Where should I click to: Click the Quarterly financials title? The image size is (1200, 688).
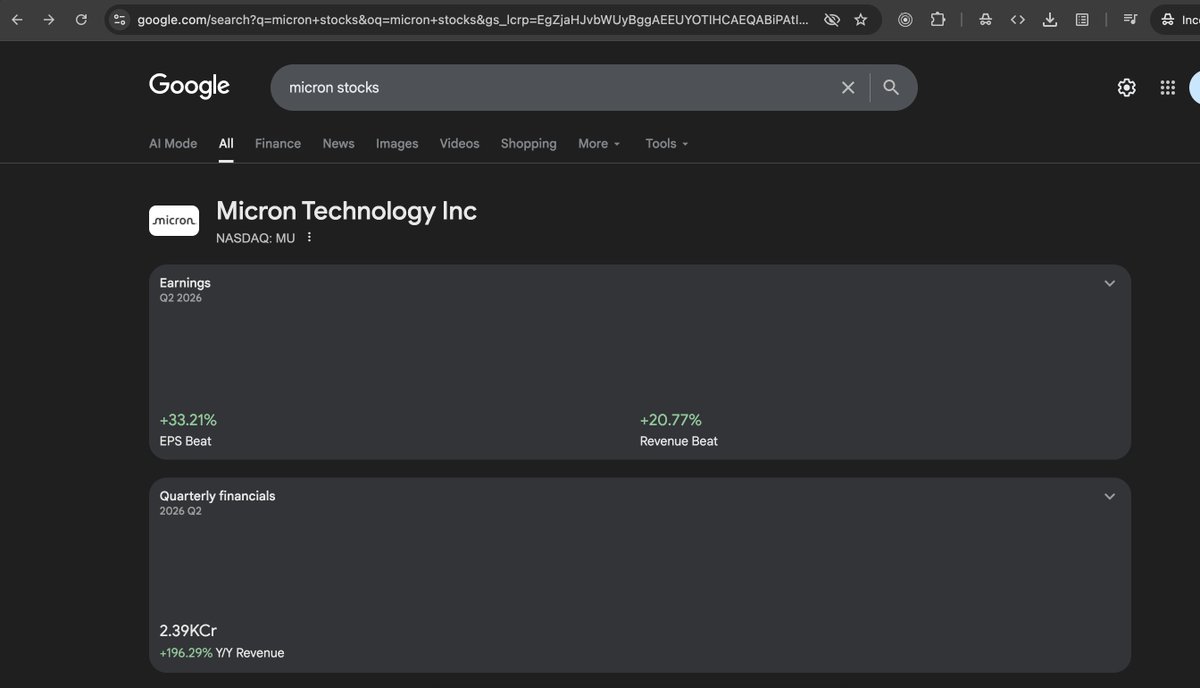(x=217, y=496)
